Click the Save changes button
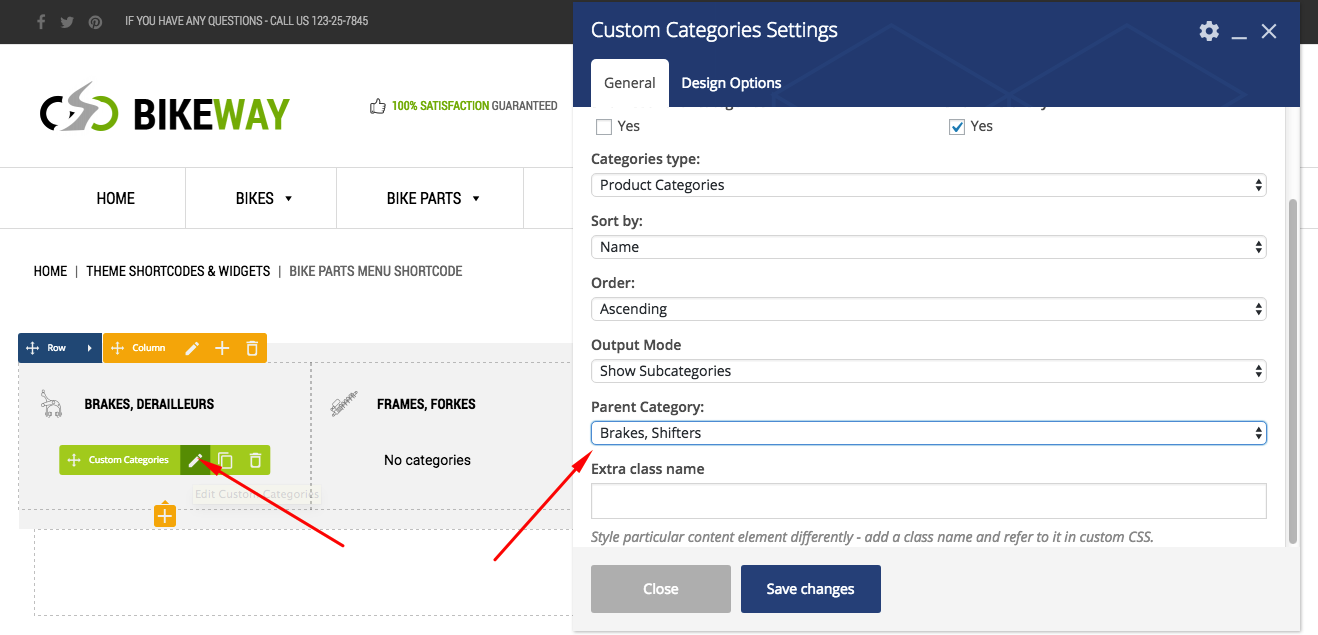The width and height of the screenshot is (1318, 635). (x=811, y=589)
